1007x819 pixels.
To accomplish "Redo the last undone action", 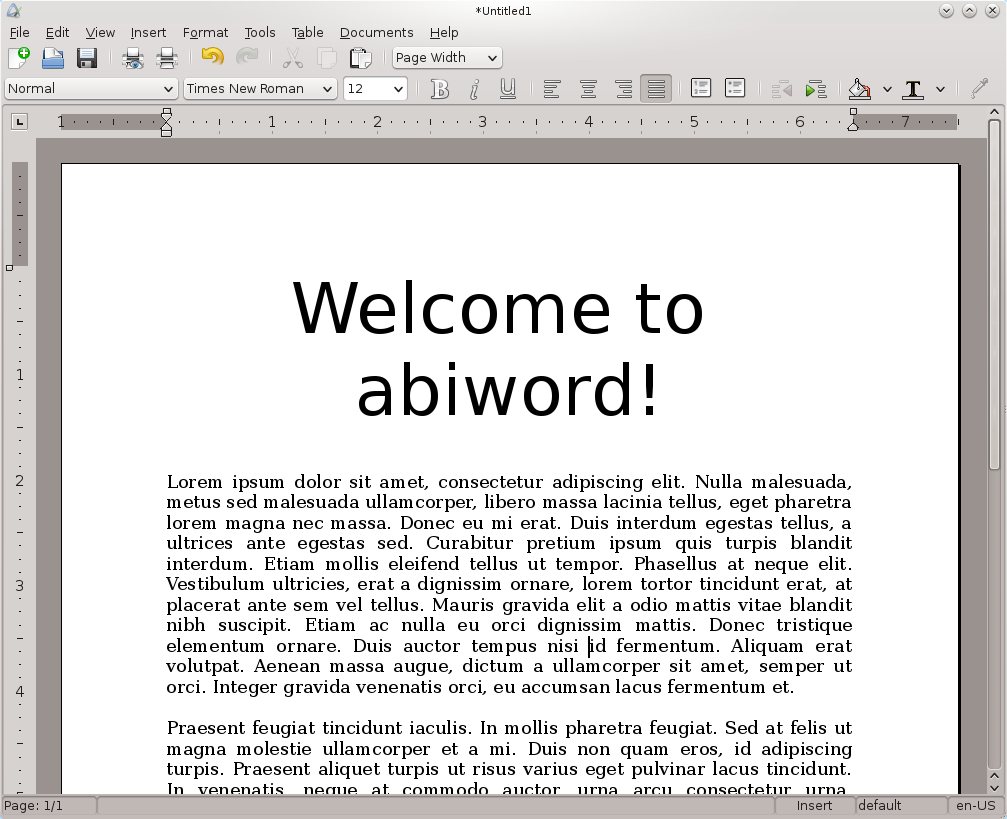I will [247, 58].
